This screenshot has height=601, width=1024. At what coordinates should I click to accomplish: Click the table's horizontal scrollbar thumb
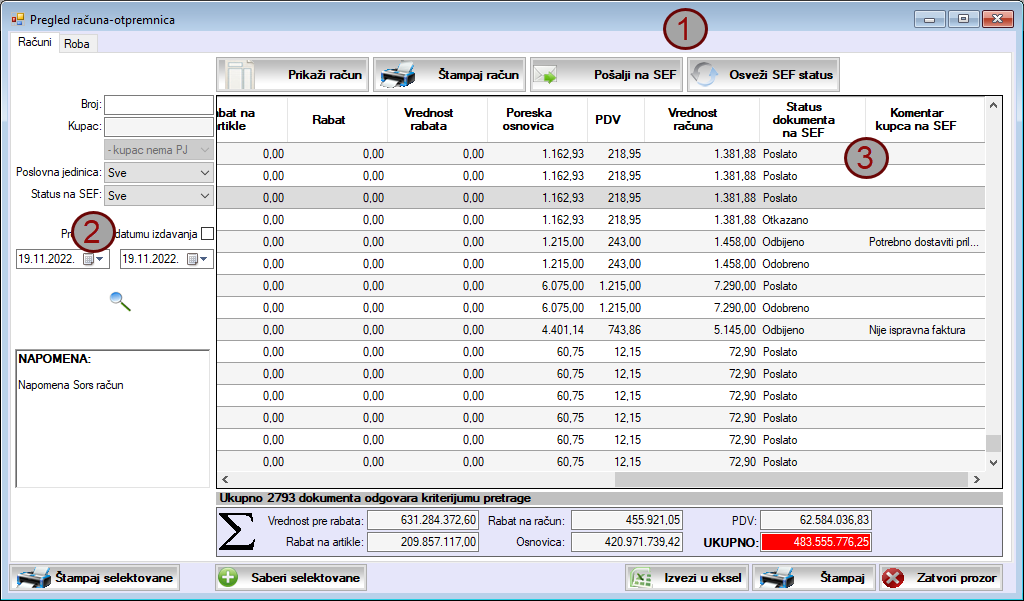tap(791, 479)
